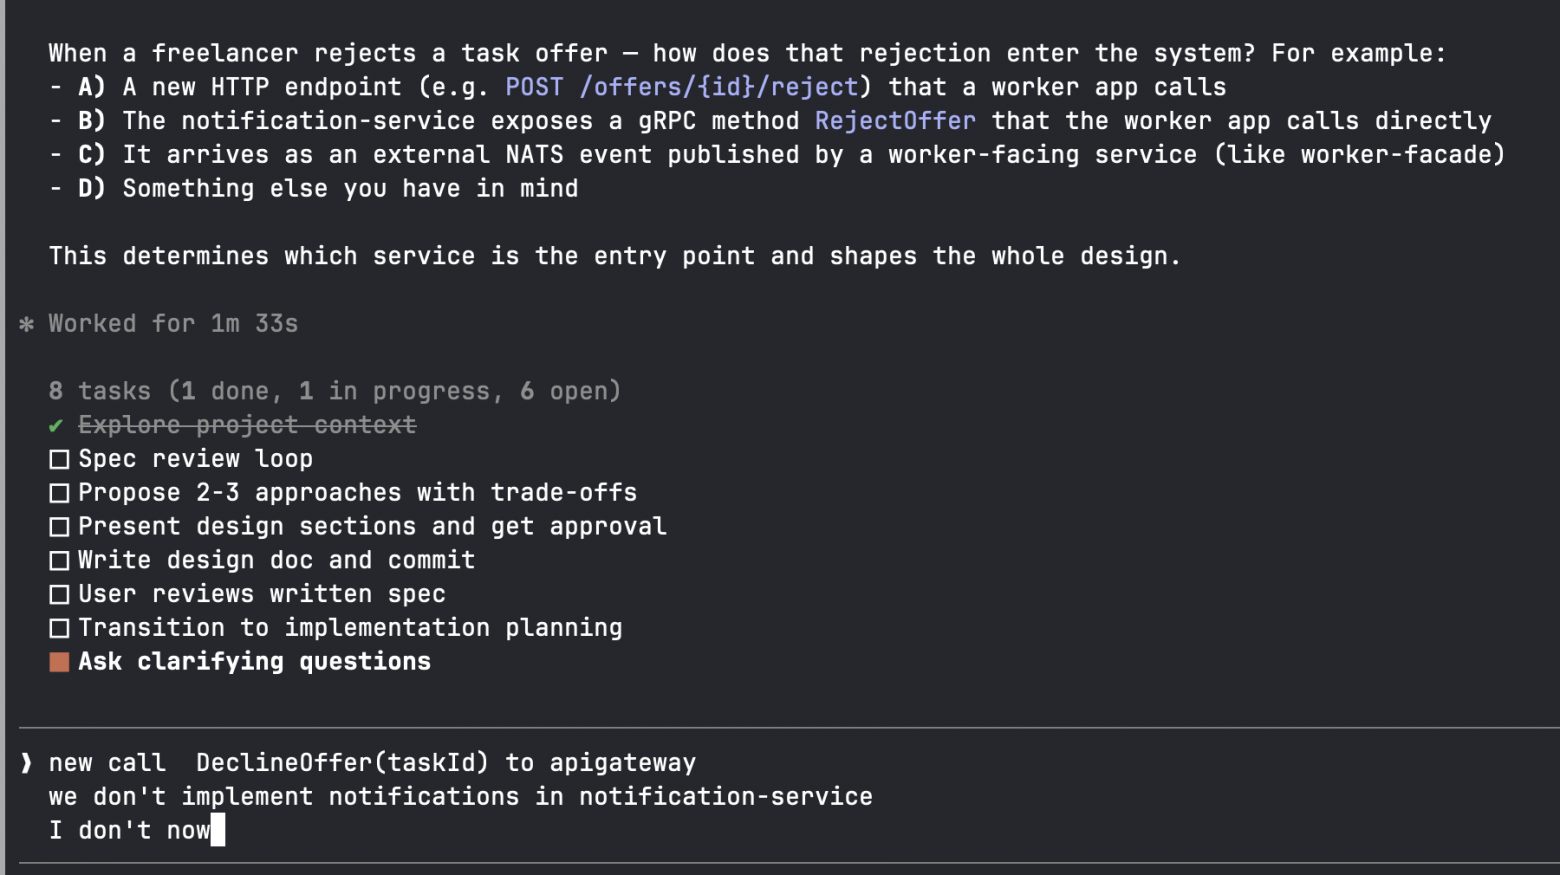This screenshot has width=1560, height=875.
Task: Toggle the Spec review loop checkbox
Action: click(59, 459)
